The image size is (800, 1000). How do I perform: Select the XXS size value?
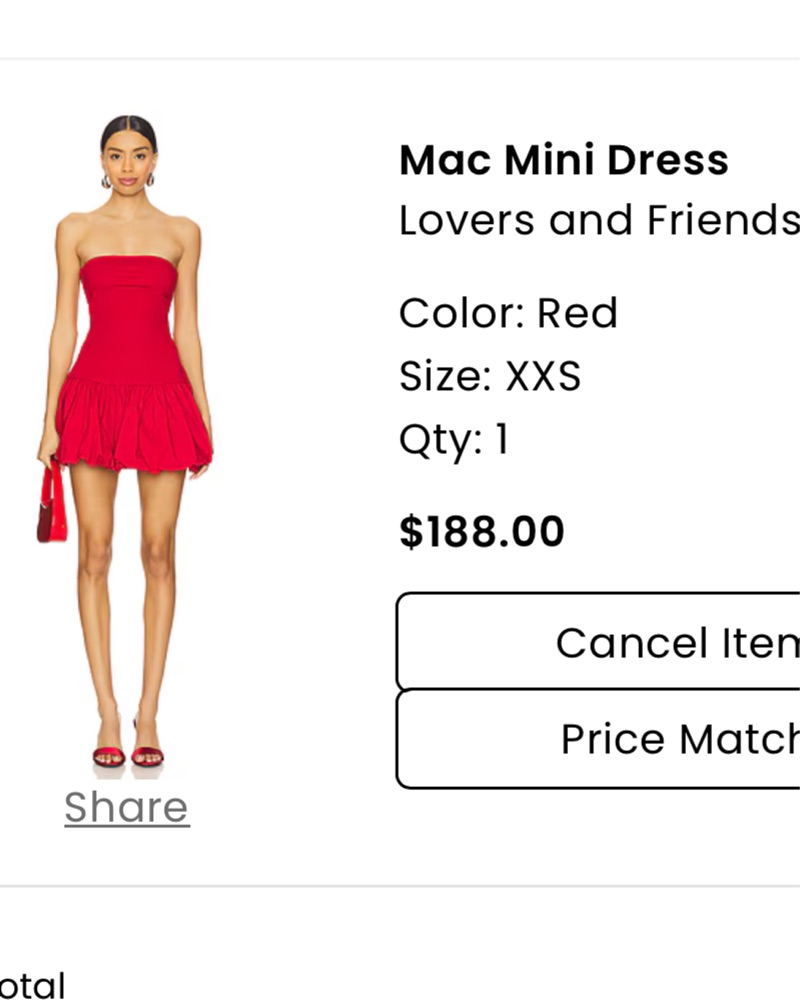tap(543, 377)
